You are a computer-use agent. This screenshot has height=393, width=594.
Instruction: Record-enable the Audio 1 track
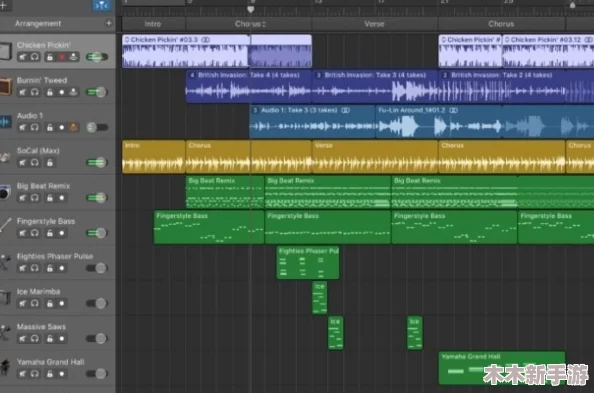coord(62,127)
